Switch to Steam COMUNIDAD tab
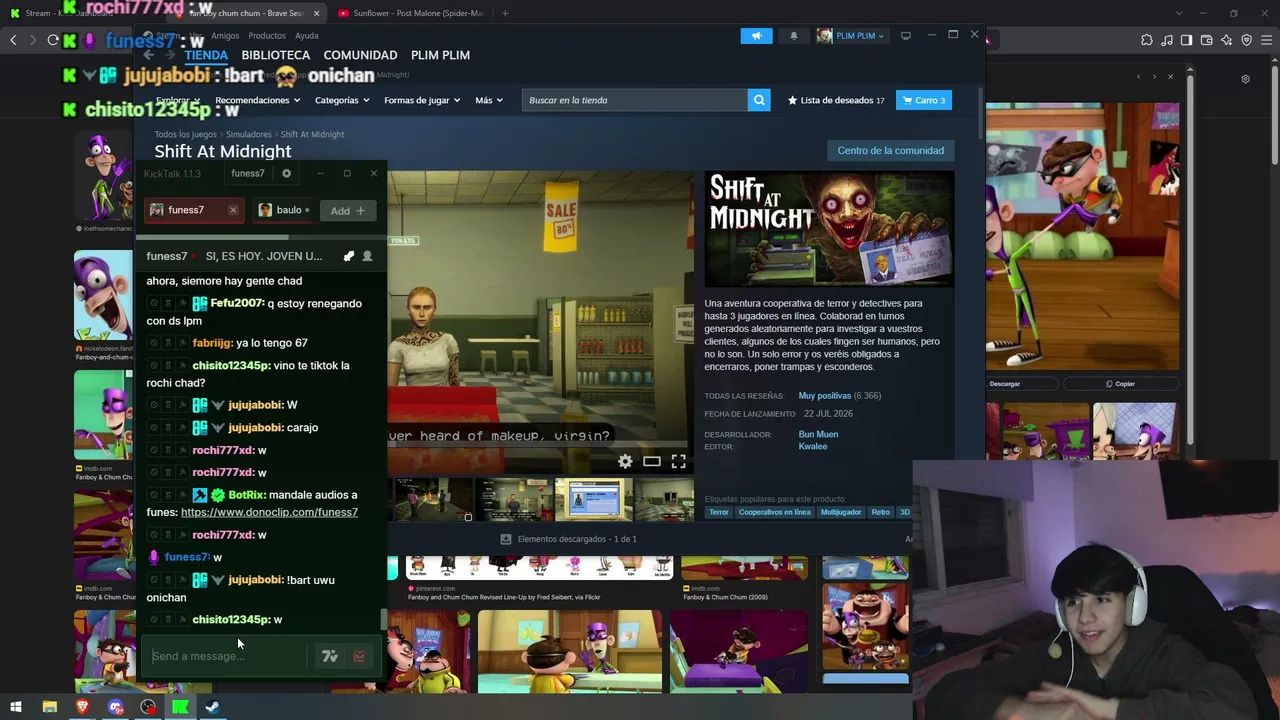This screenshot has height=720, width=1280. click(x=360, y=55)
